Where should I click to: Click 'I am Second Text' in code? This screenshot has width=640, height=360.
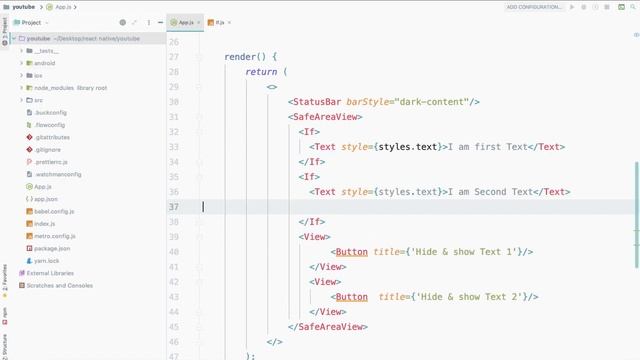click(490, 191)
